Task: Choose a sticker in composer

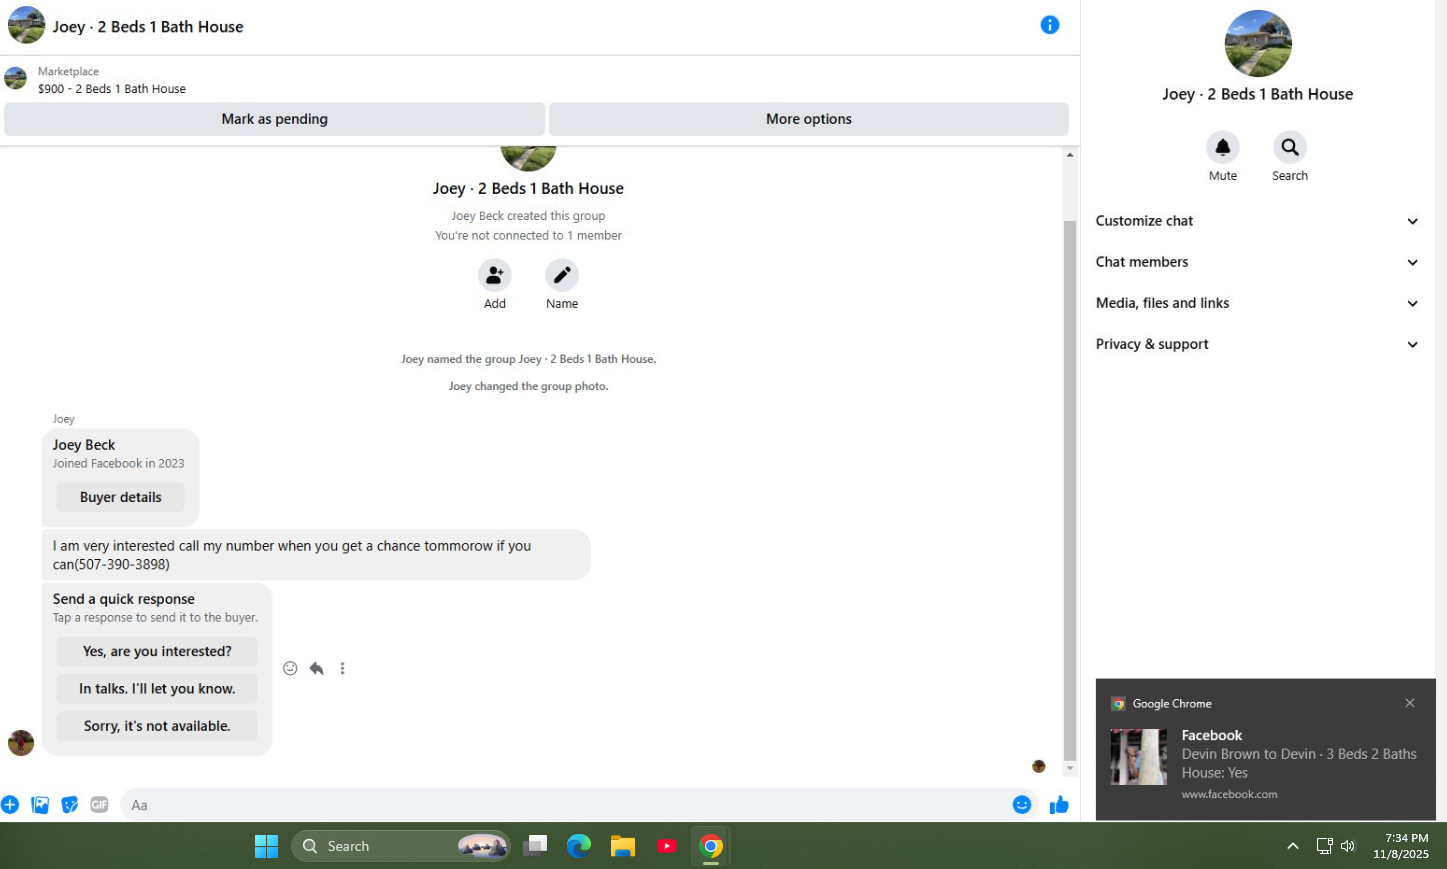Action: [70, 805]
